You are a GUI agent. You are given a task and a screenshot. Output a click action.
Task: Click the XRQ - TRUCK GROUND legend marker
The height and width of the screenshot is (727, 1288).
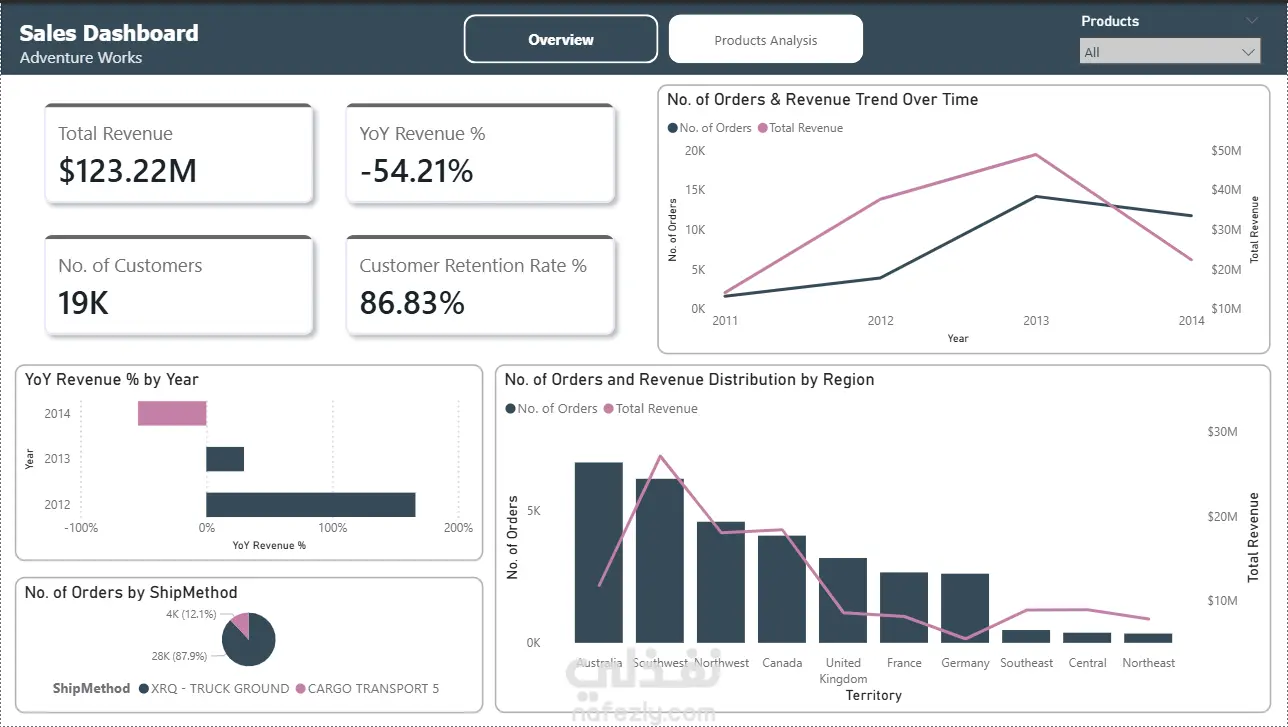click(x=144, y=689)
